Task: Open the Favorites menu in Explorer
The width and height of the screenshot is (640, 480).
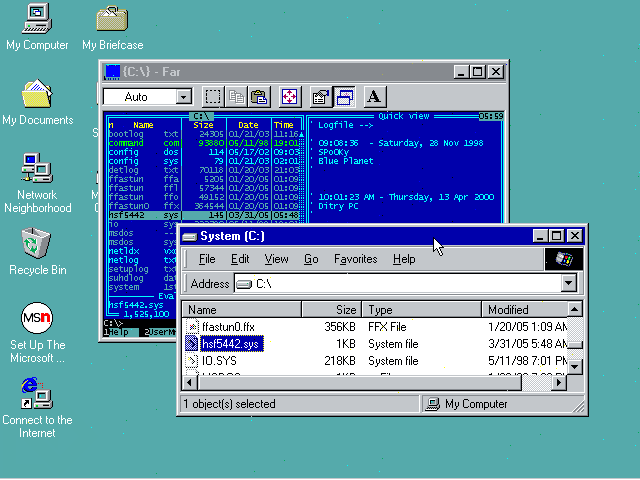Action: (356, 259)
